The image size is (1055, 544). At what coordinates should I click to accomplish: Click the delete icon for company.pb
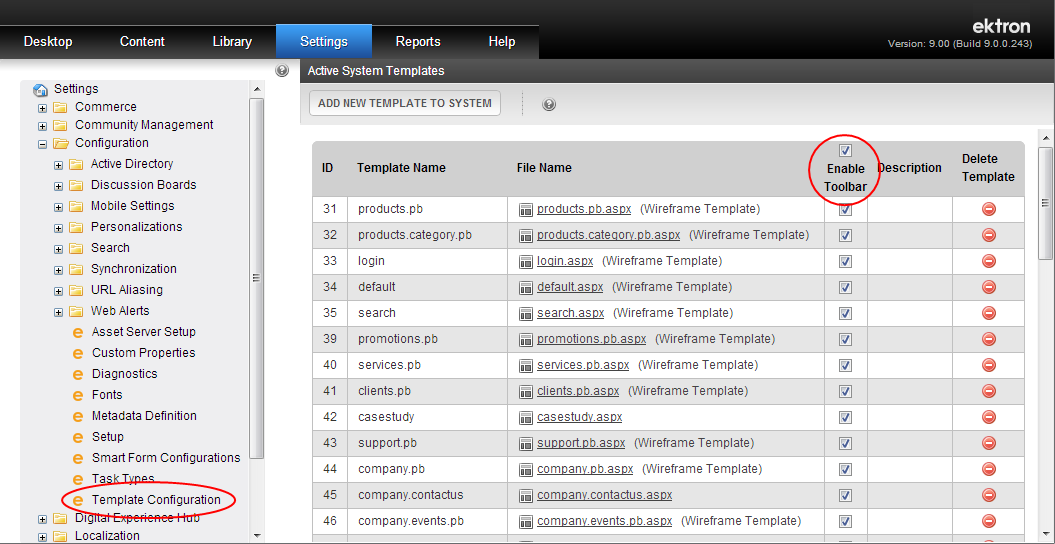click(988, 469)
